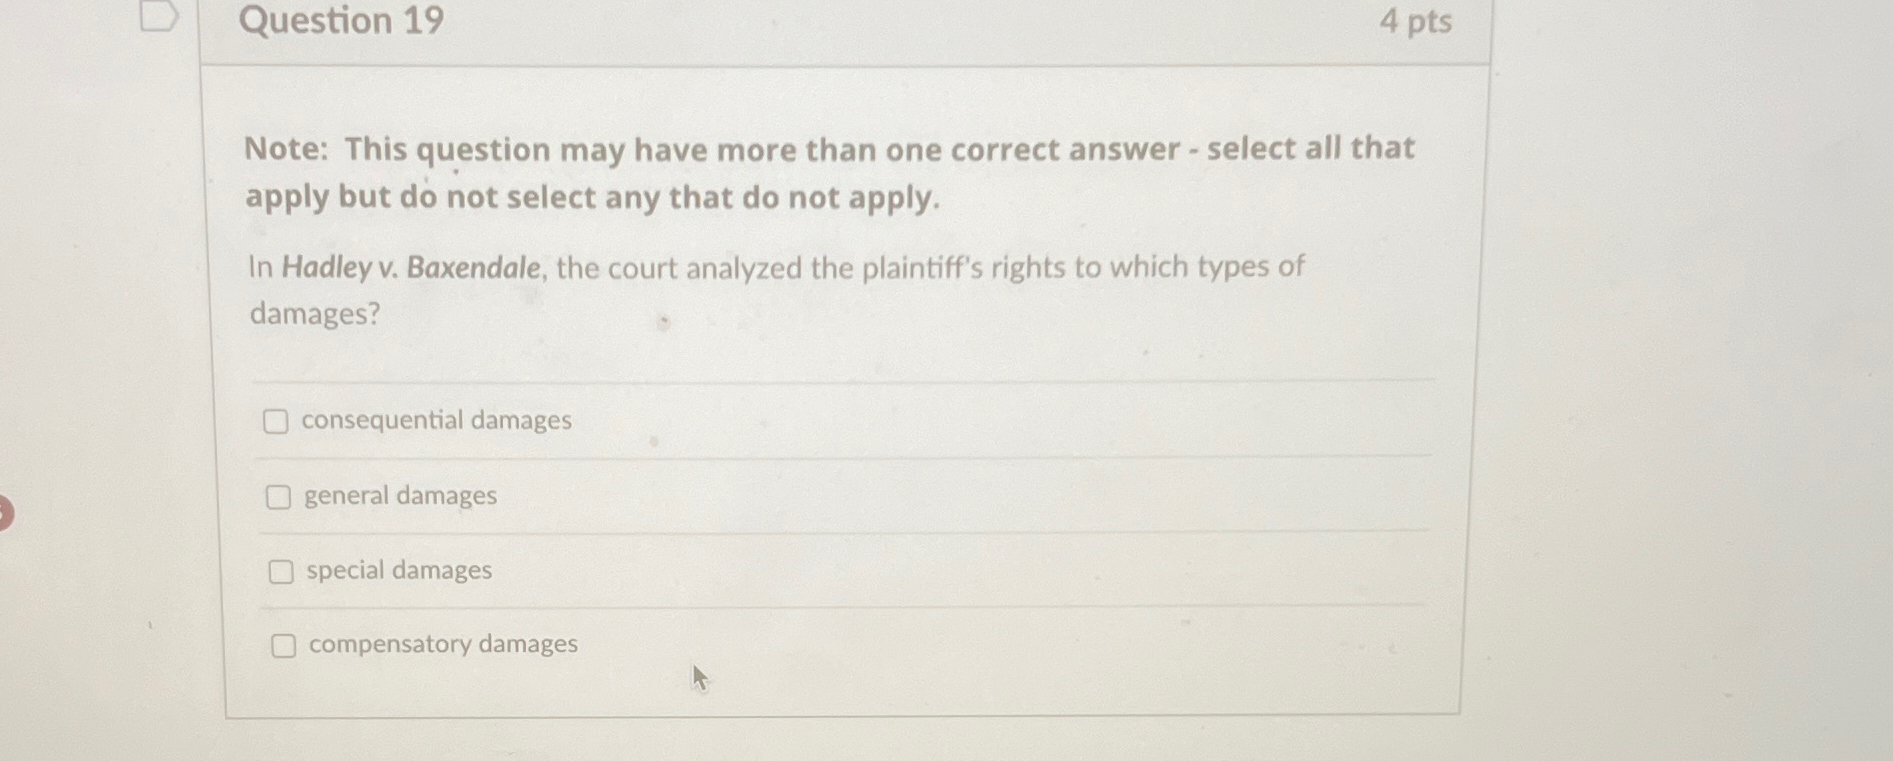
Task: Toggle the special damages selection off
Action: pos(282,572)
